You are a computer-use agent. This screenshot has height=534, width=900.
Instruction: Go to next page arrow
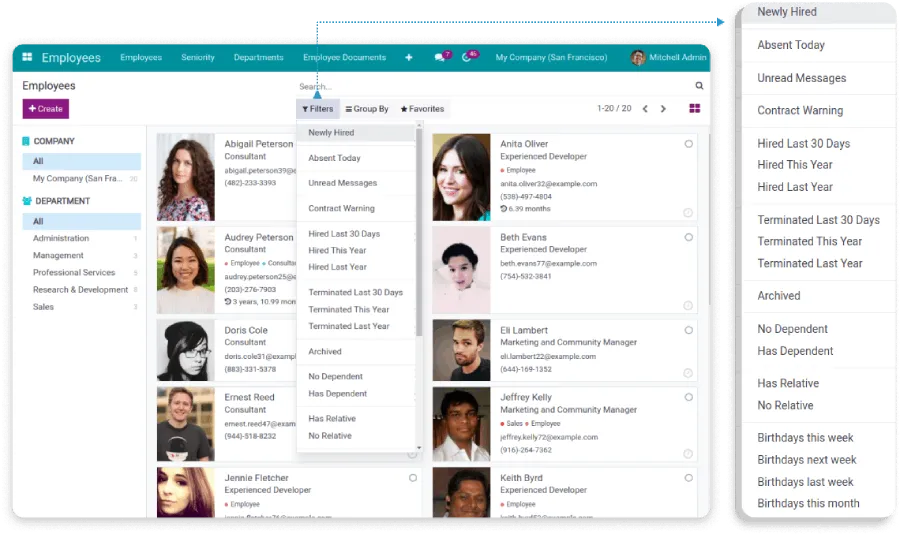click(663, 108)
